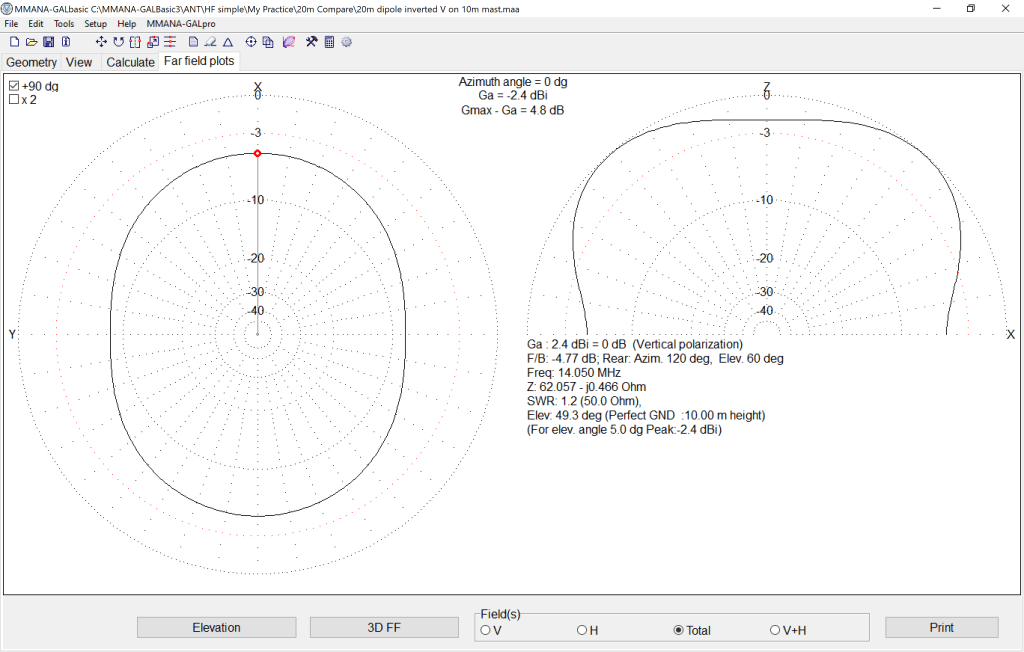This screenshot has height=652, width=1024.
Task: Click the hammer and wrench setup icon
Action: [x=312, y=42]
